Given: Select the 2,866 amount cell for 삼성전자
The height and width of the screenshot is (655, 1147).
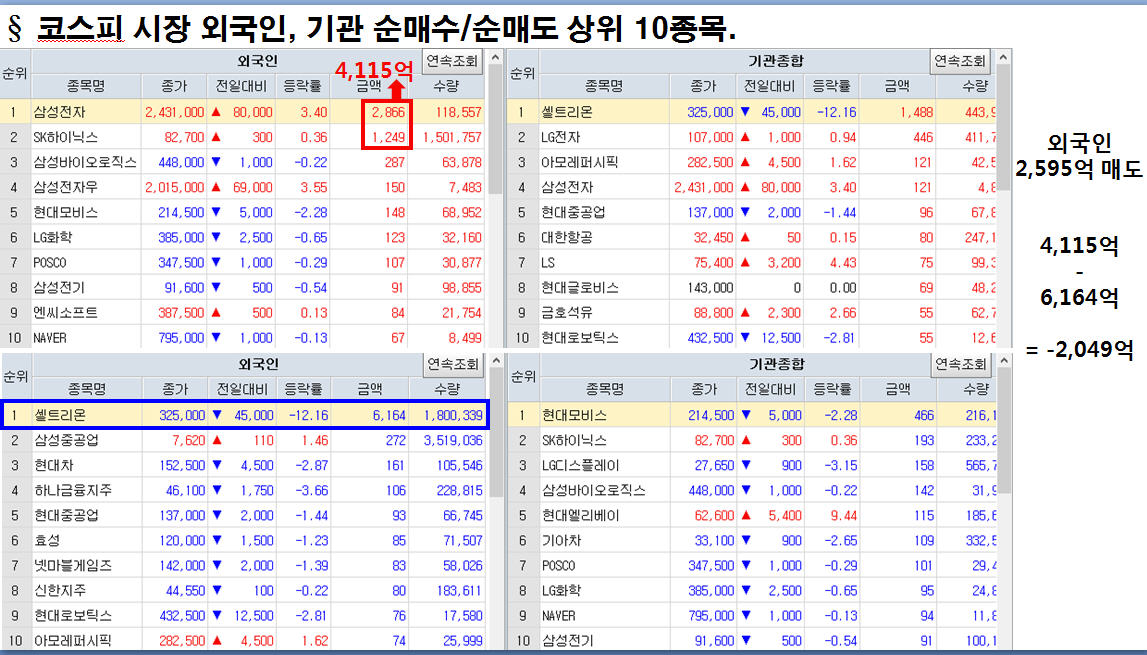Looking at the screenshot, I should pyautogui.click(x=385, y=112).
